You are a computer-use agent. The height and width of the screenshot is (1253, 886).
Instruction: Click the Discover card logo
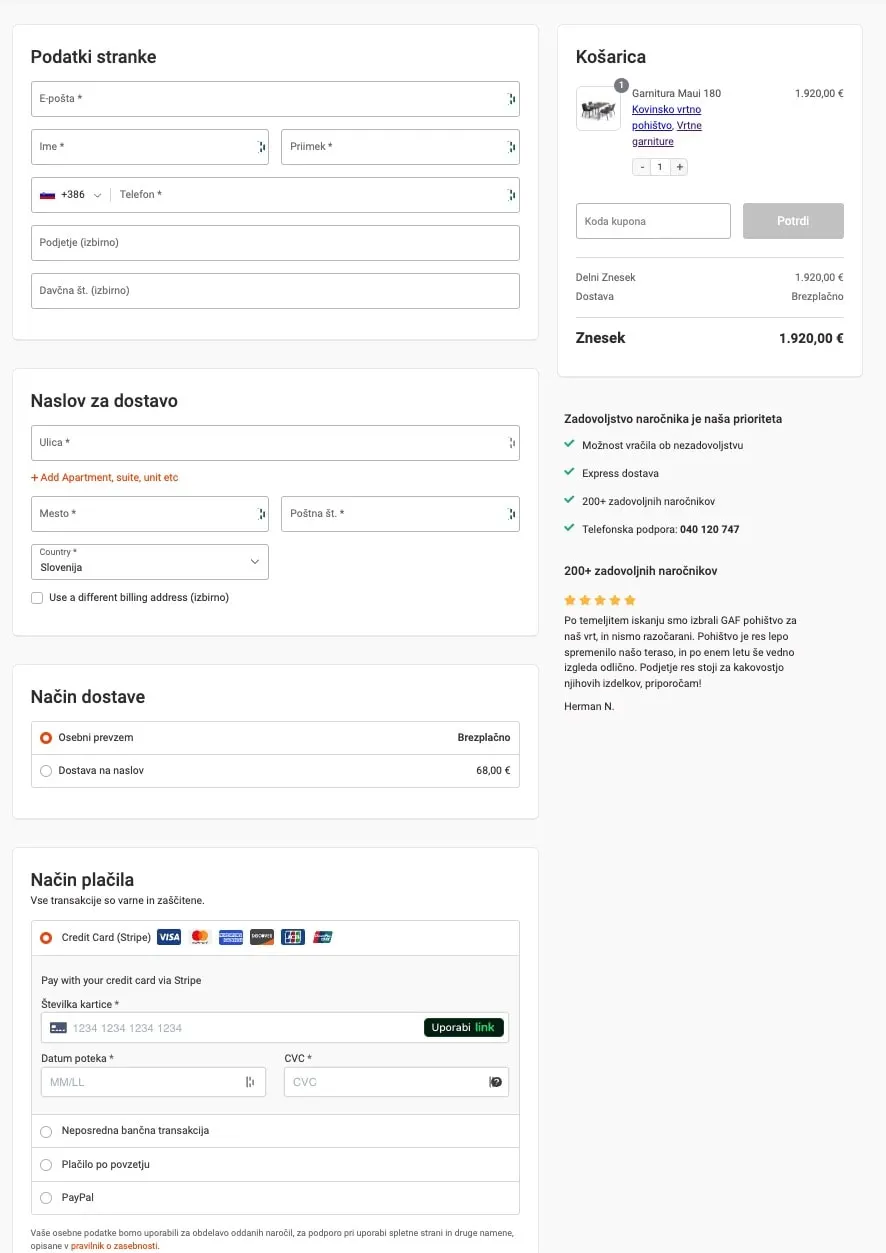[262, 937]
